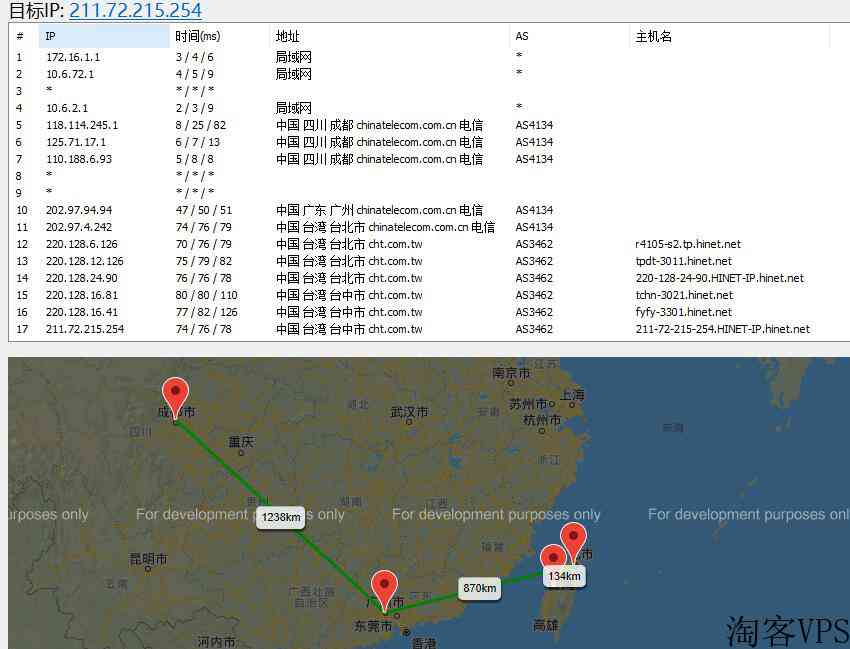Viewport: 850px width, 649px height.
Task: Click the 武汉市 city label on map
Action: click(409, 412)
